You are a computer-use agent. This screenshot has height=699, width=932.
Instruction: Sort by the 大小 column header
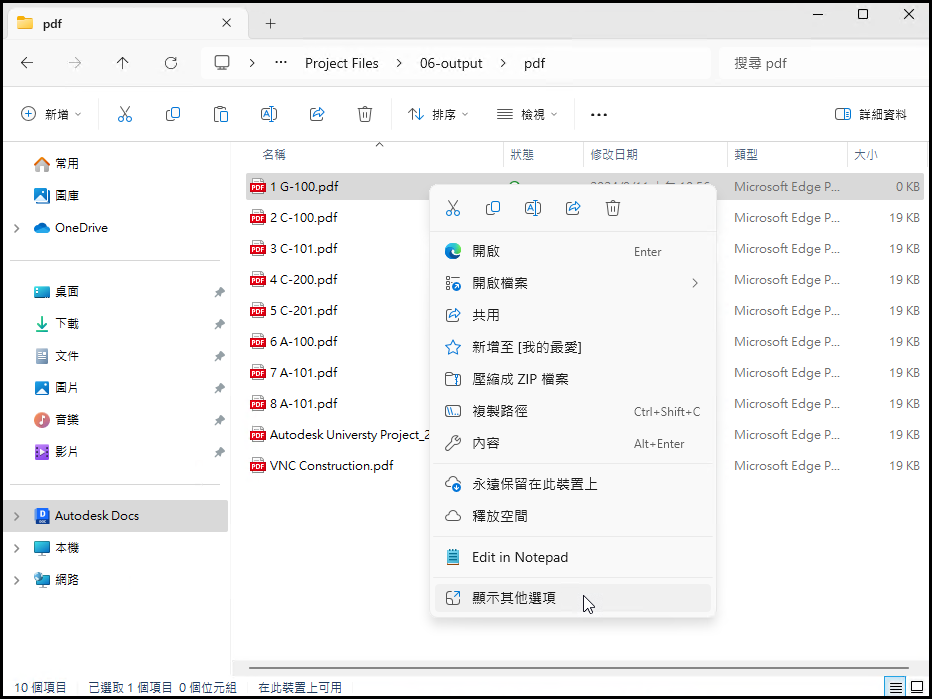pyautogui.click(x=886, y=155)
